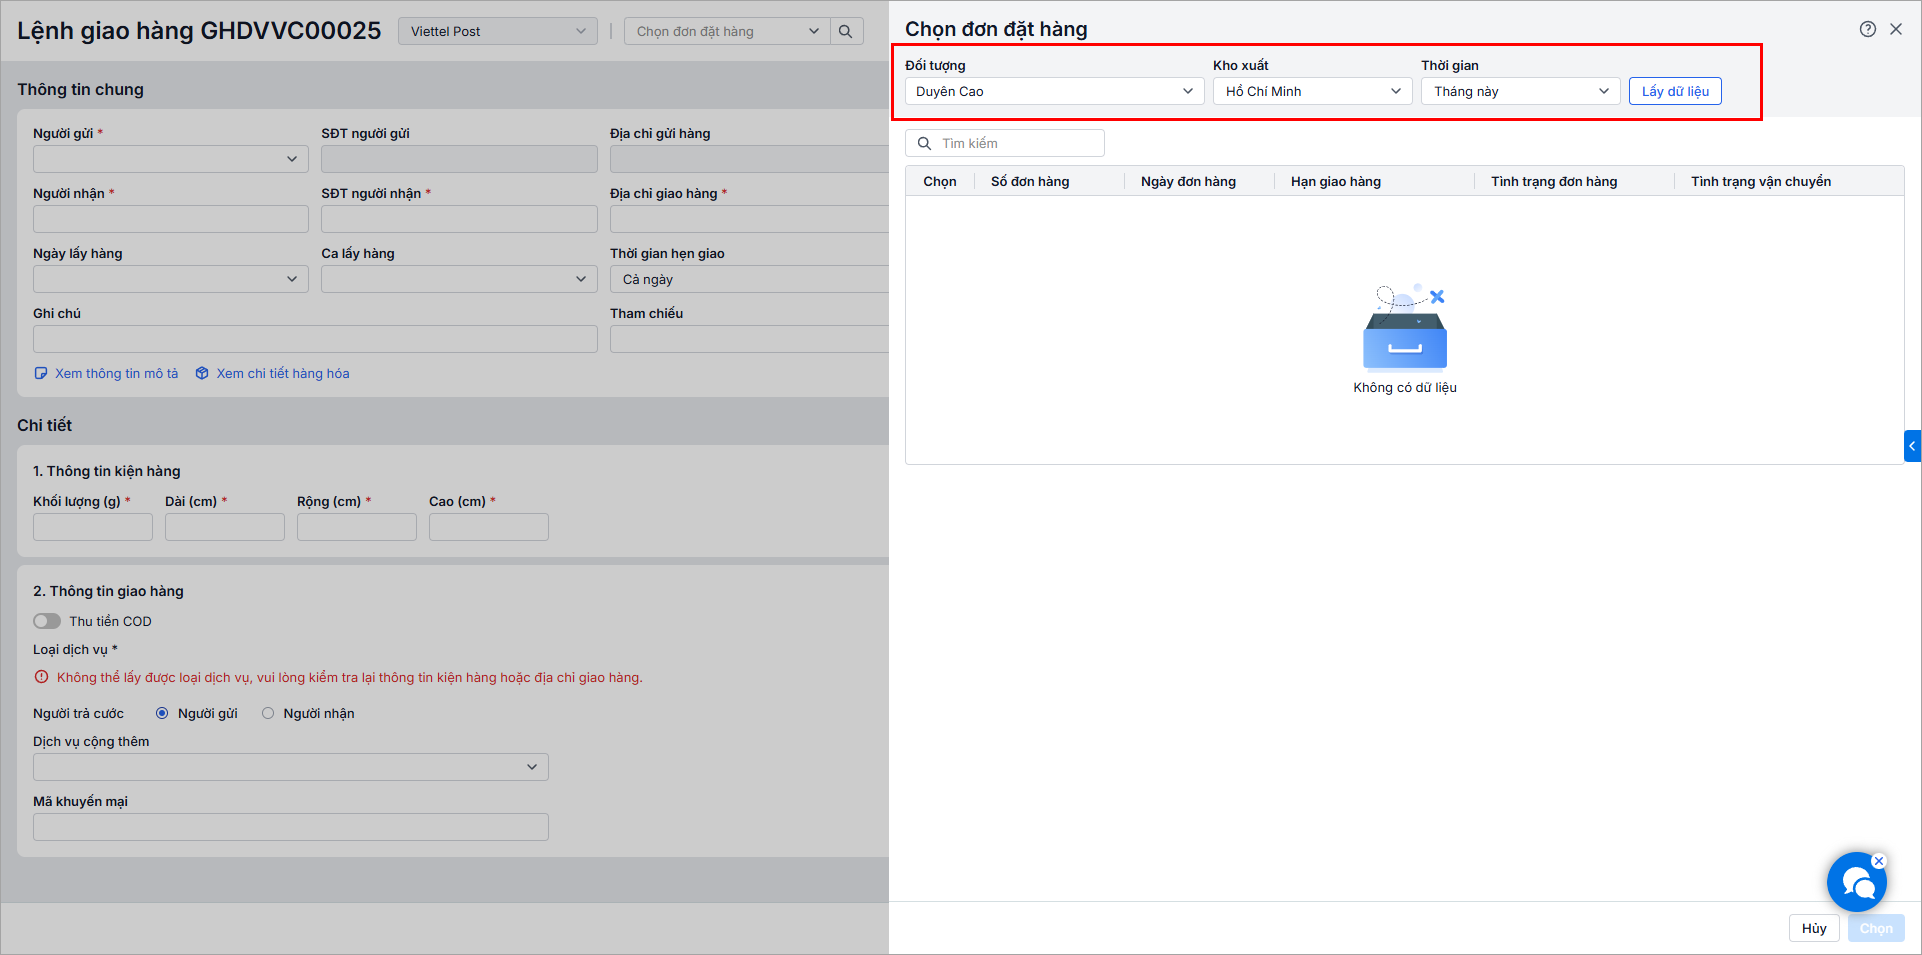Select Người nhận as freight payer
The width and height of the screenshot is (1922, 955).
tap(268, 713)
